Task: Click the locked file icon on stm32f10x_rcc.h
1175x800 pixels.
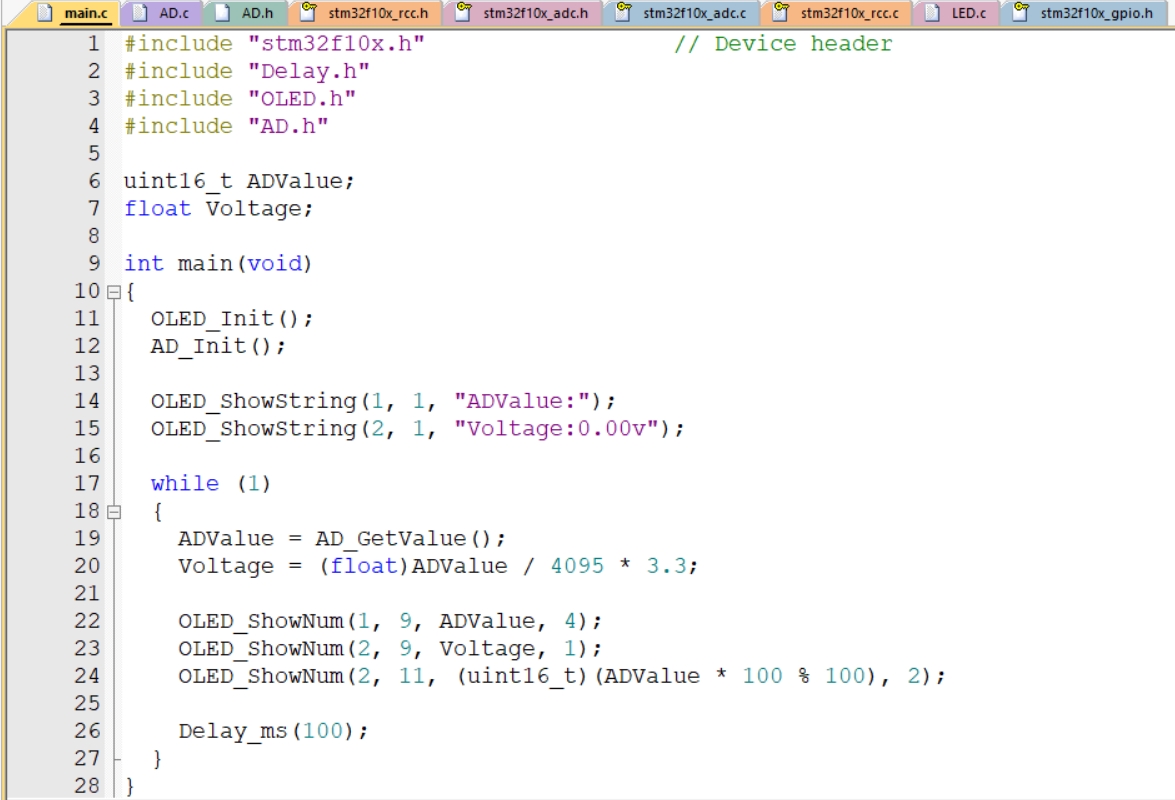Action: click(308, 11)
